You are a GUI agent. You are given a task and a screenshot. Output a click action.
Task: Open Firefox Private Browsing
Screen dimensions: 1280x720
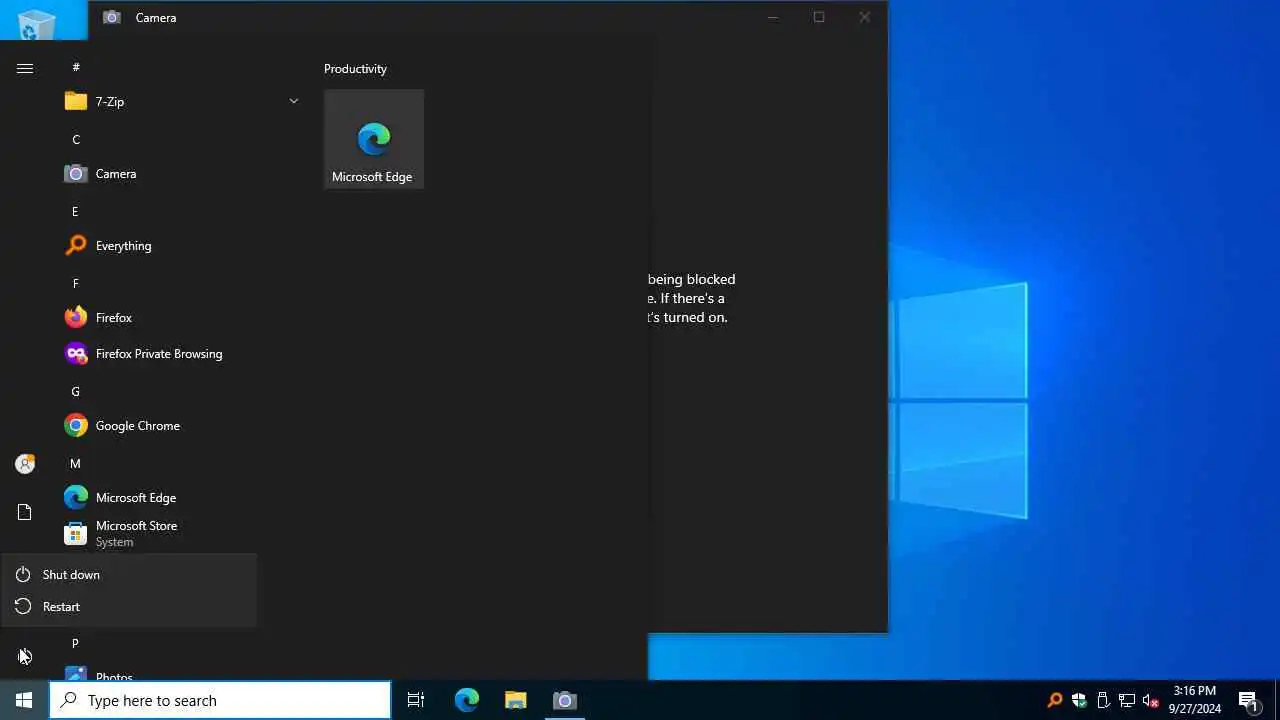pos(182,354)
